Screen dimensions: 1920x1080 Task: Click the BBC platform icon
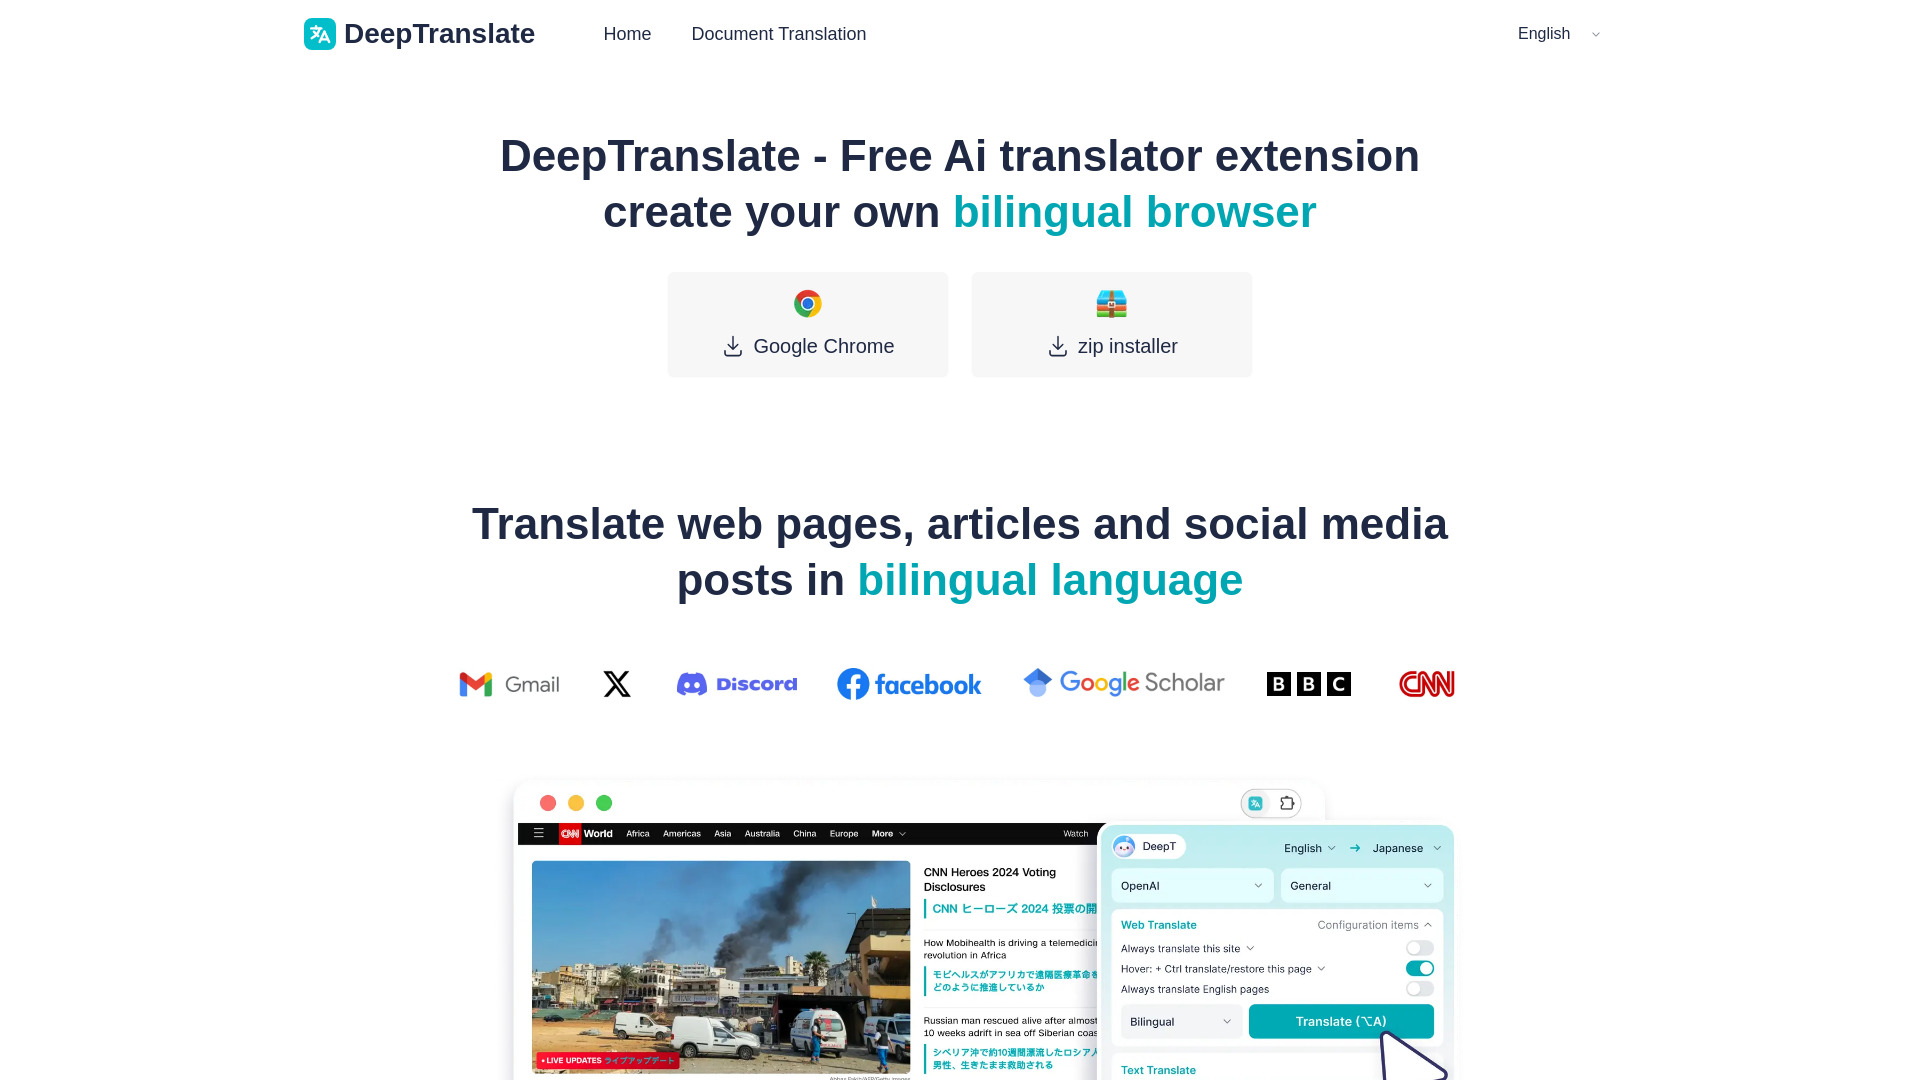click(1308, 683)
